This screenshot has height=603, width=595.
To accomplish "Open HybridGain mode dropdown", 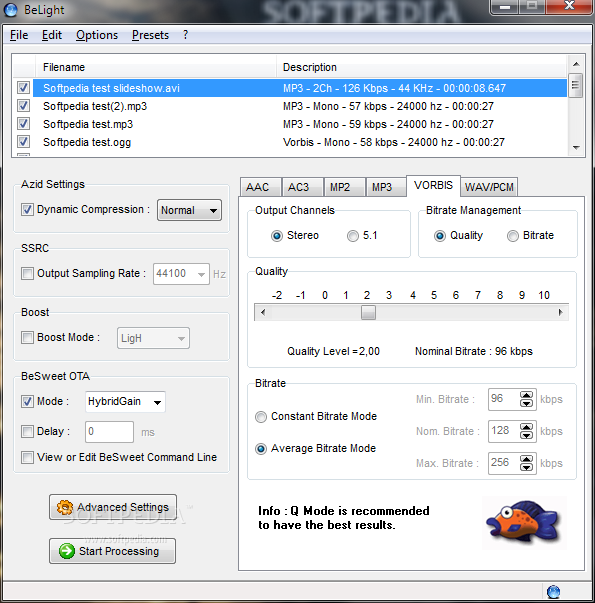I will pos(125,402).
